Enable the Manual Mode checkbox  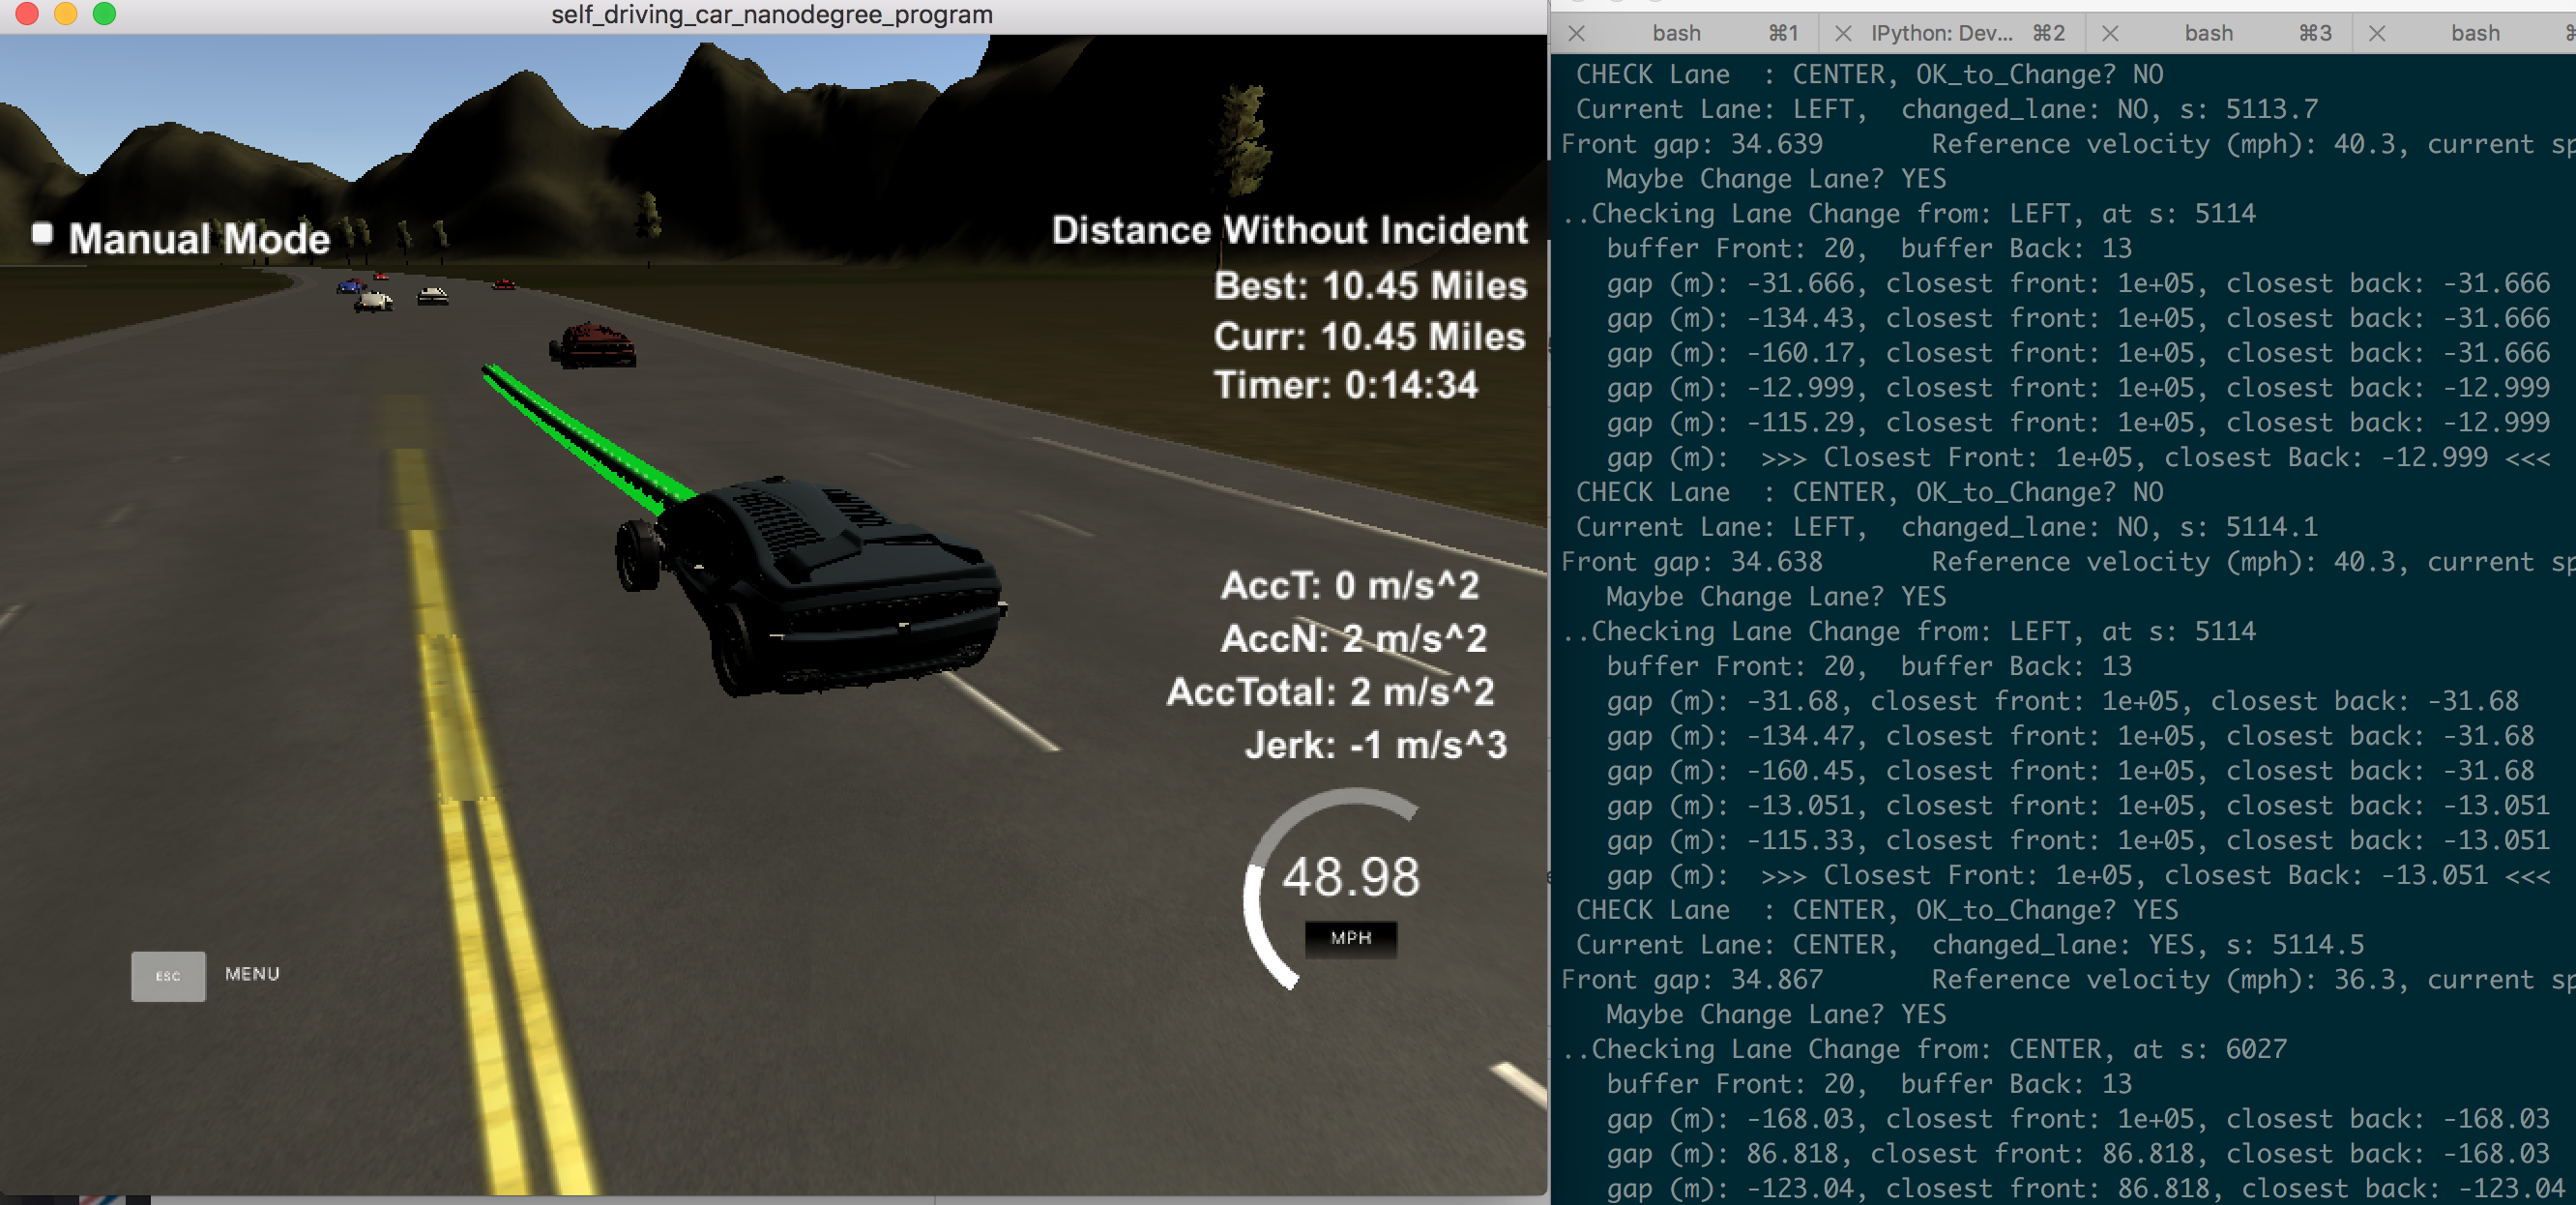(x=42, y=234)
